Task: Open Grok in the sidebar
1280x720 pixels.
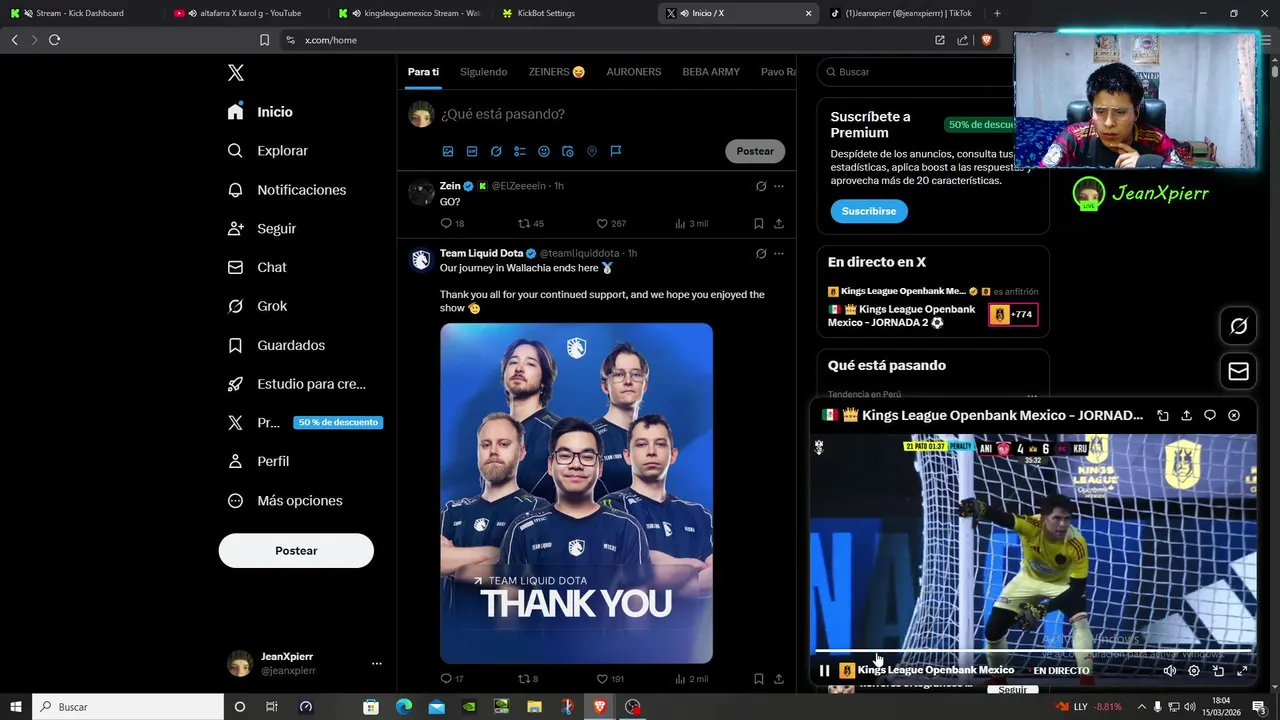Action: 257,306
